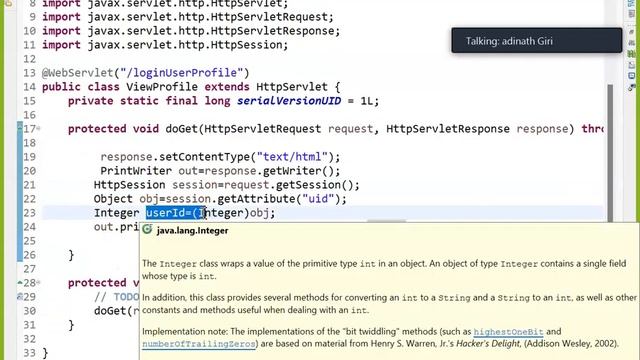Click the Hacker's Delight italic text in popup

pos(488,344)
